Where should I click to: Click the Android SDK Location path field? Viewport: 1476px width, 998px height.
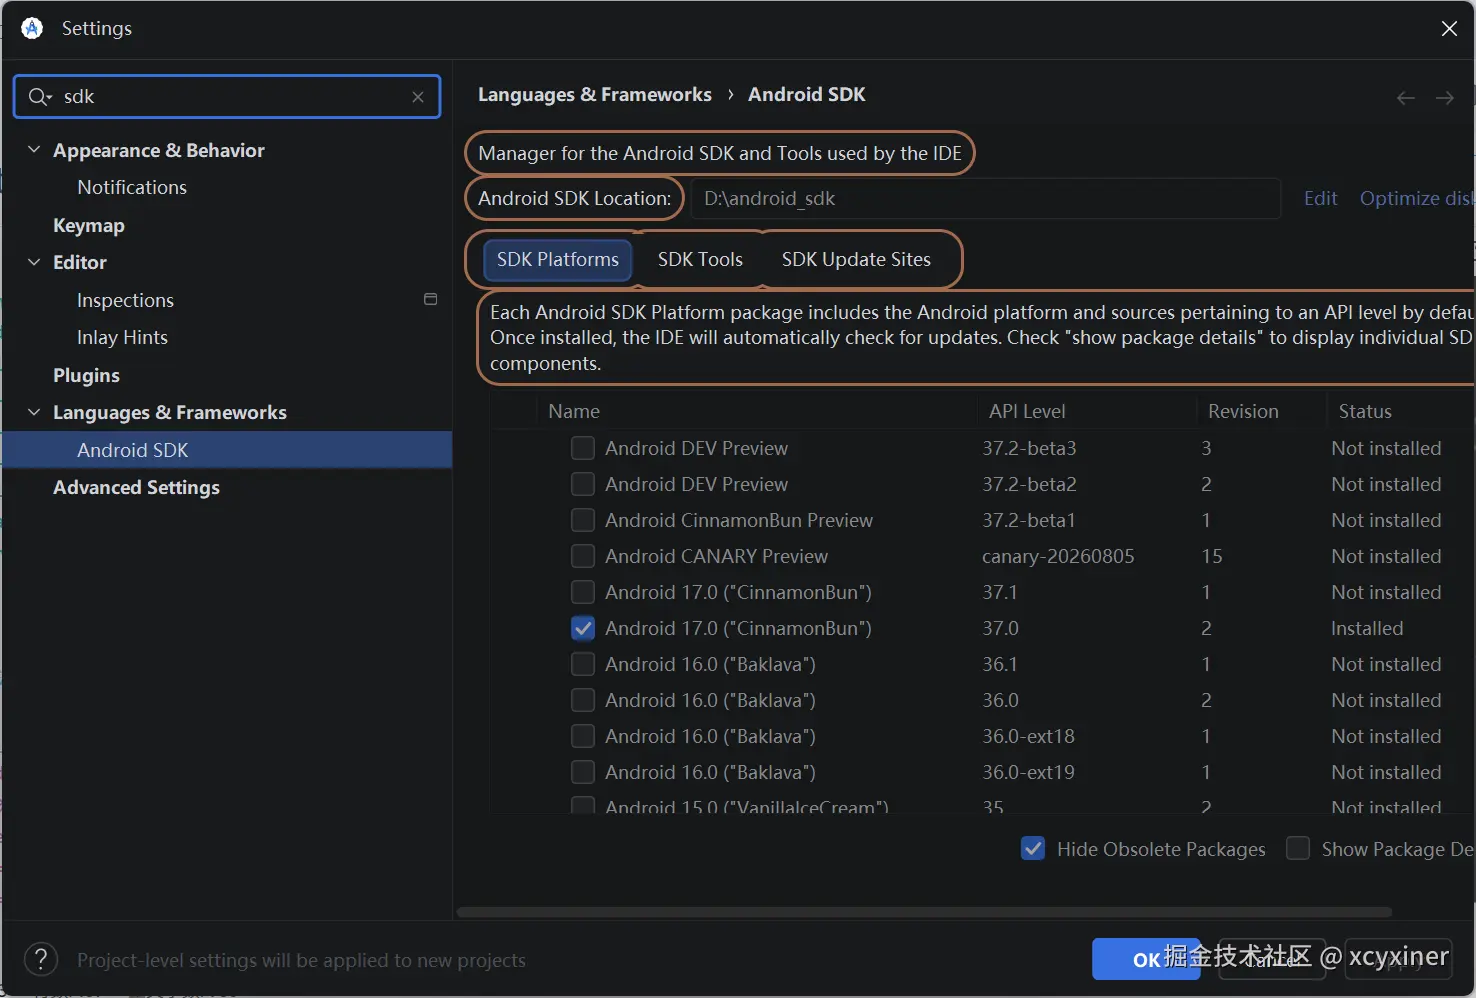click(986, 198)
